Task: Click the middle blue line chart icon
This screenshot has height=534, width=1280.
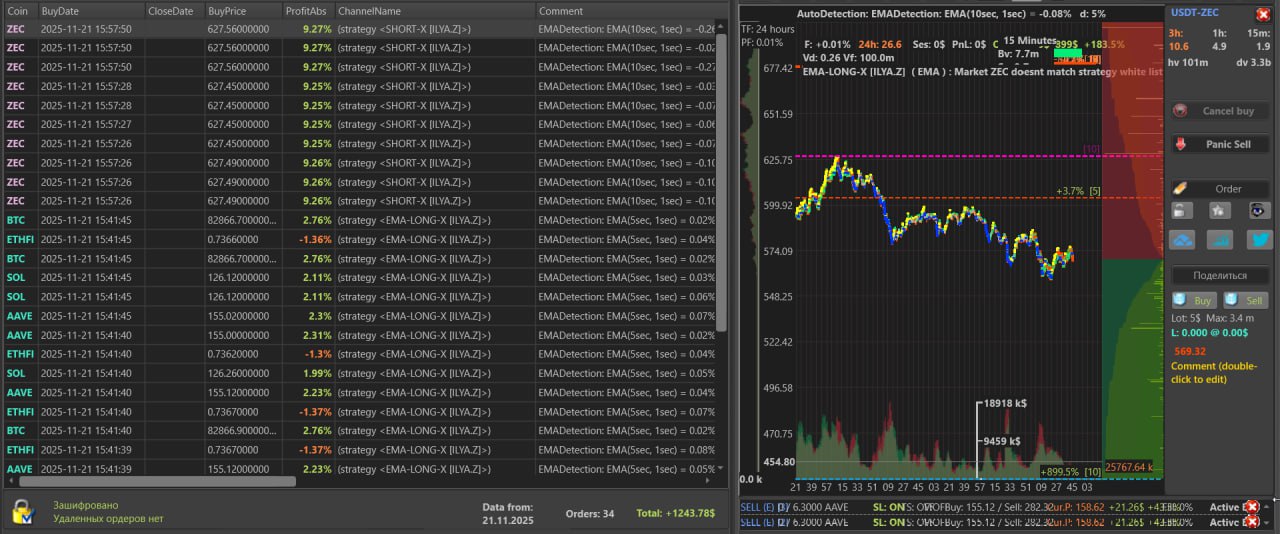Action: click(1219, 240)
